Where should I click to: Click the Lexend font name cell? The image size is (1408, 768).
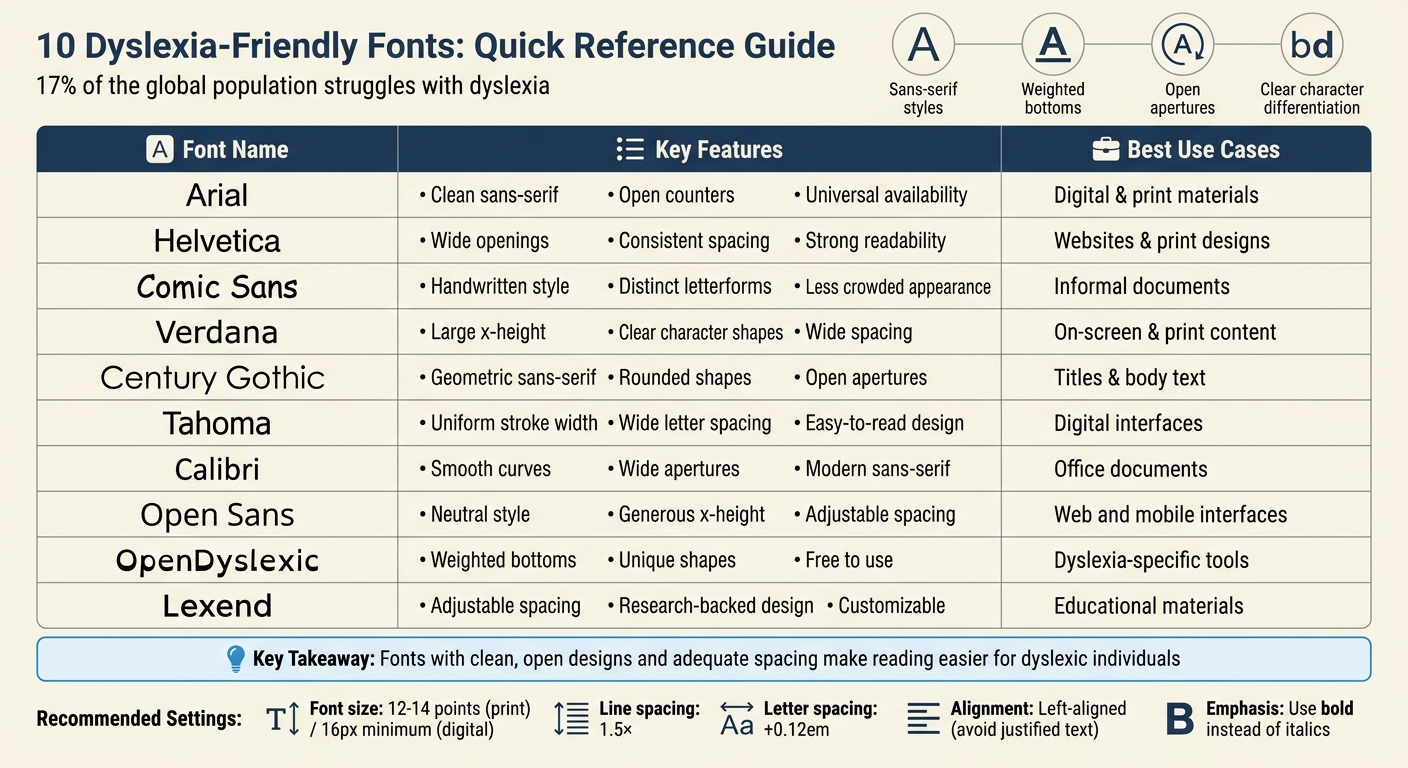pyautogui.click(x=217, y=606)
